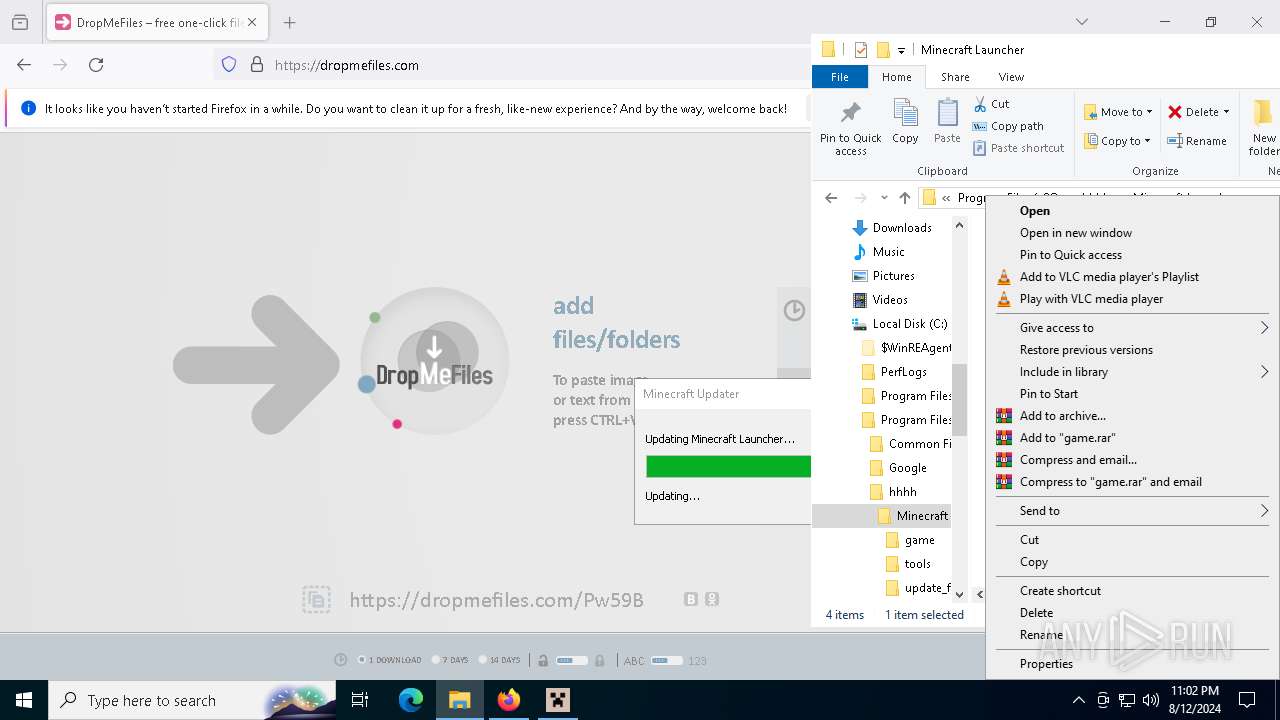Open Explorer recent locations dropdown
This screenshot has width=1280, height=720.
click(884, 198)
